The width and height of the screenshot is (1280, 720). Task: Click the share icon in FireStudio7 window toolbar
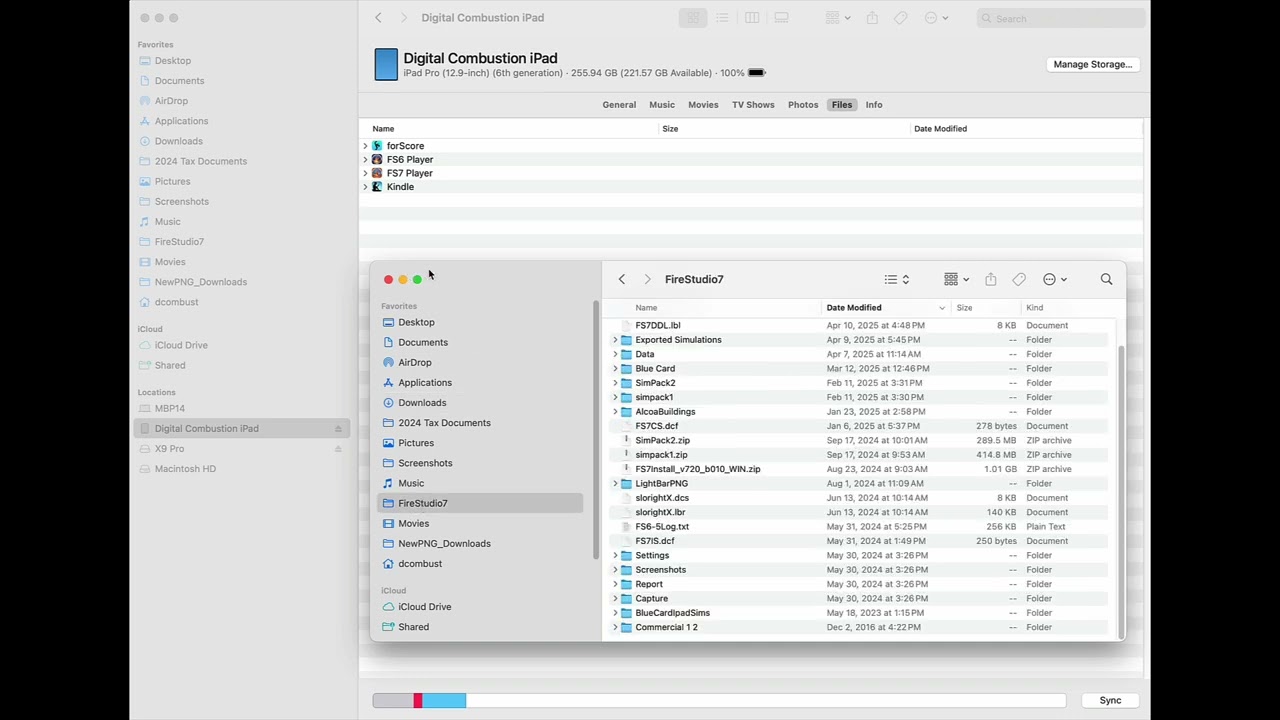click(x=990, y=280)
